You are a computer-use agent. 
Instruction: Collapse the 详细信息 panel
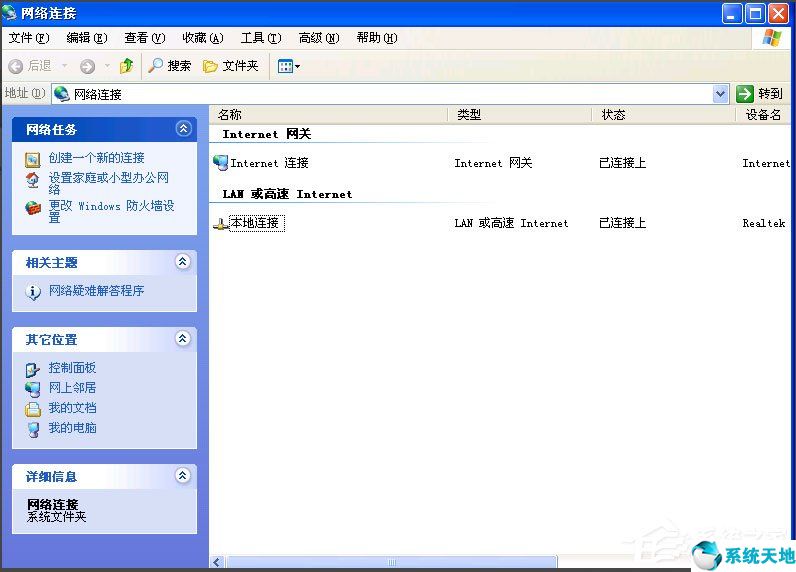point(183,475)
